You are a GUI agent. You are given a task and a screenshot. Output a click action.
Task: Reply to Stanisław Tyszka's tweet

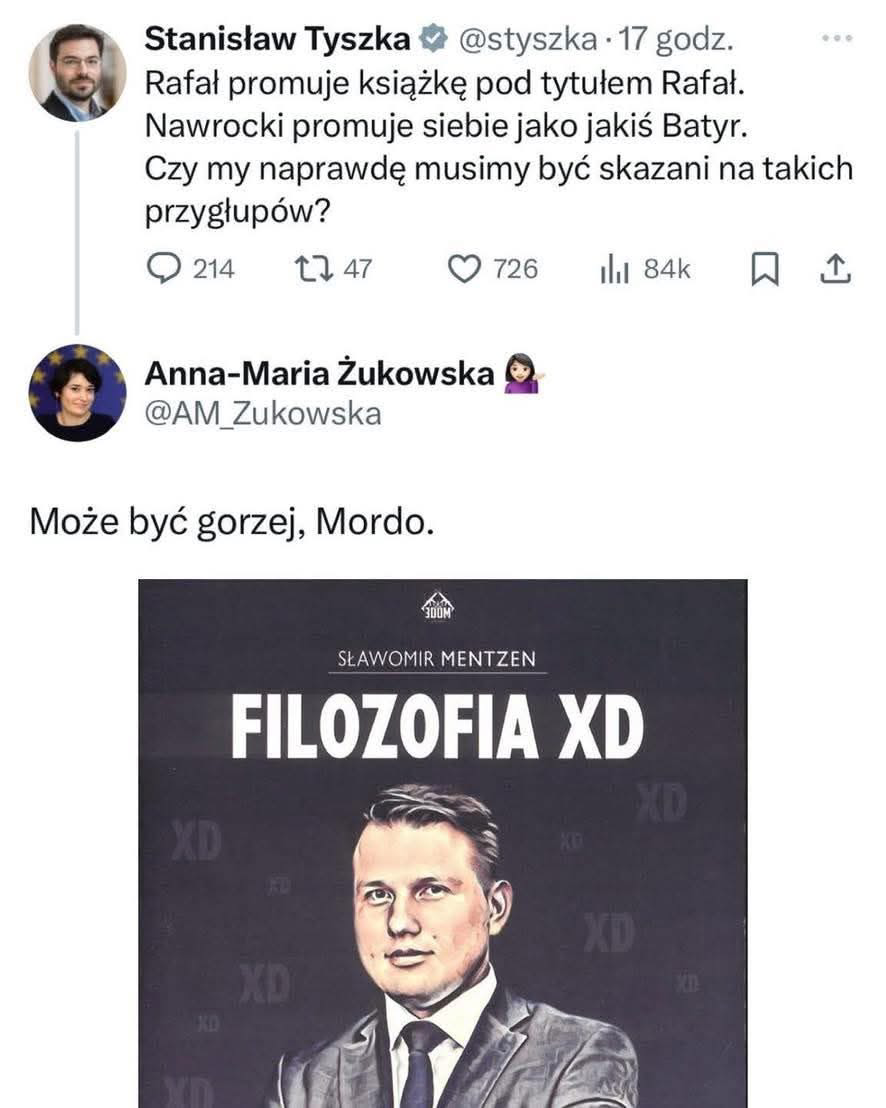pos(162,268)
